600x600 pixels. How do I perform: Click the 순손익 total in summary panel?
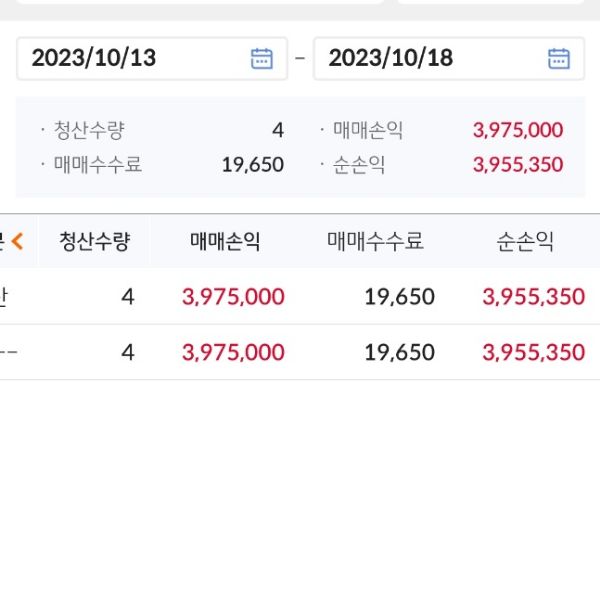[517, 165]
